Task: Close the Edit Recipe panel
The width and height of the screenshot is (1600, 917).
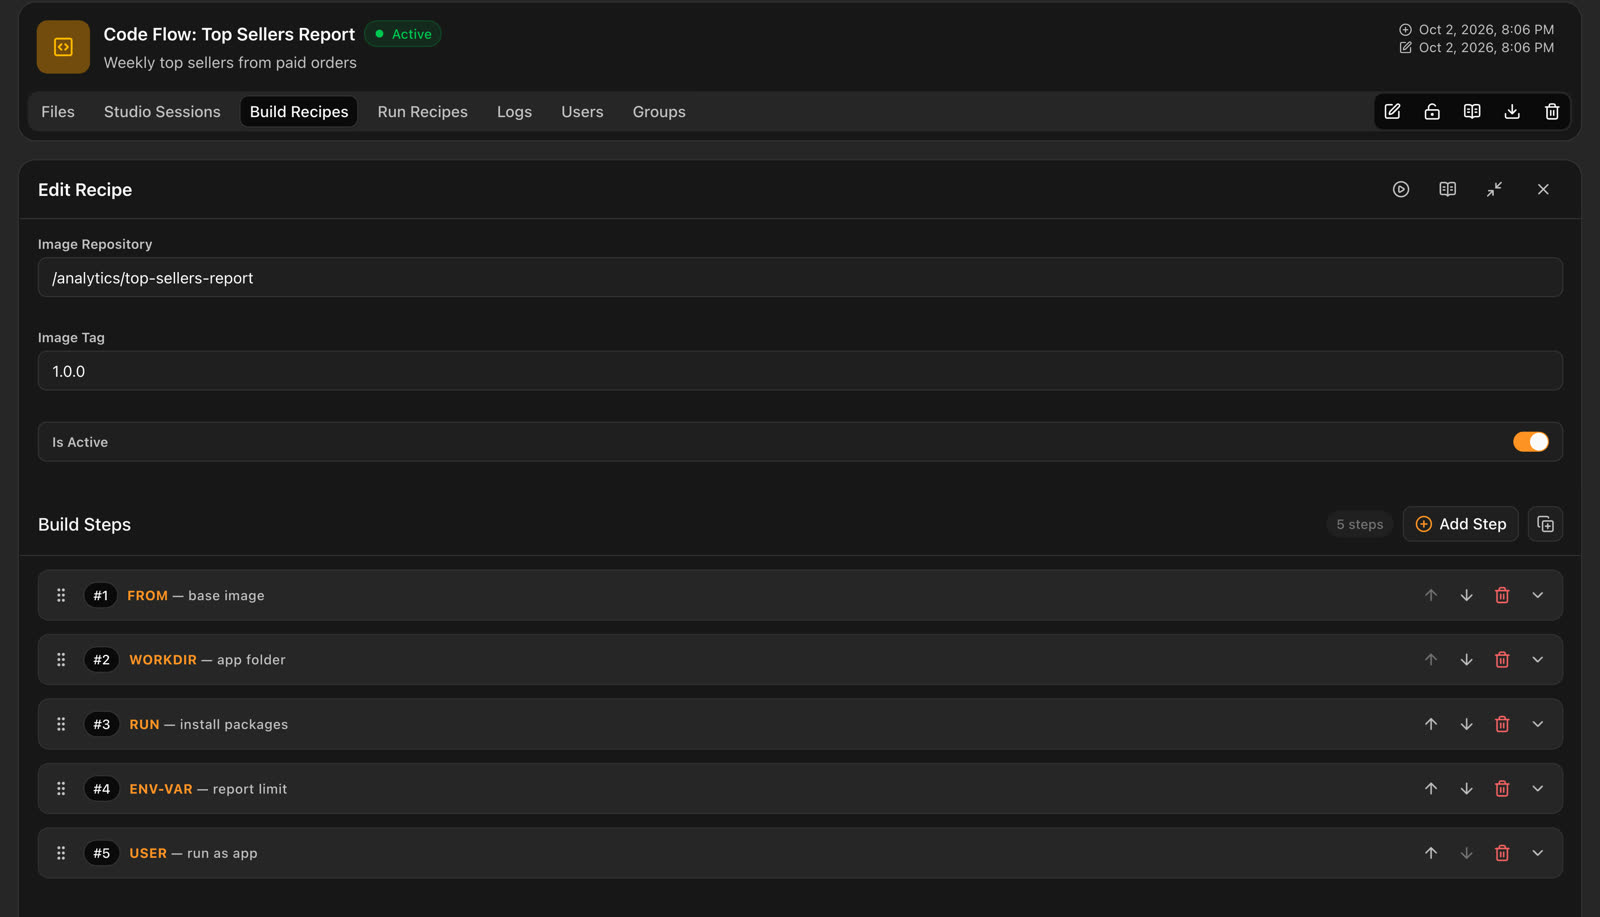Action: [x=1543, y=189]
